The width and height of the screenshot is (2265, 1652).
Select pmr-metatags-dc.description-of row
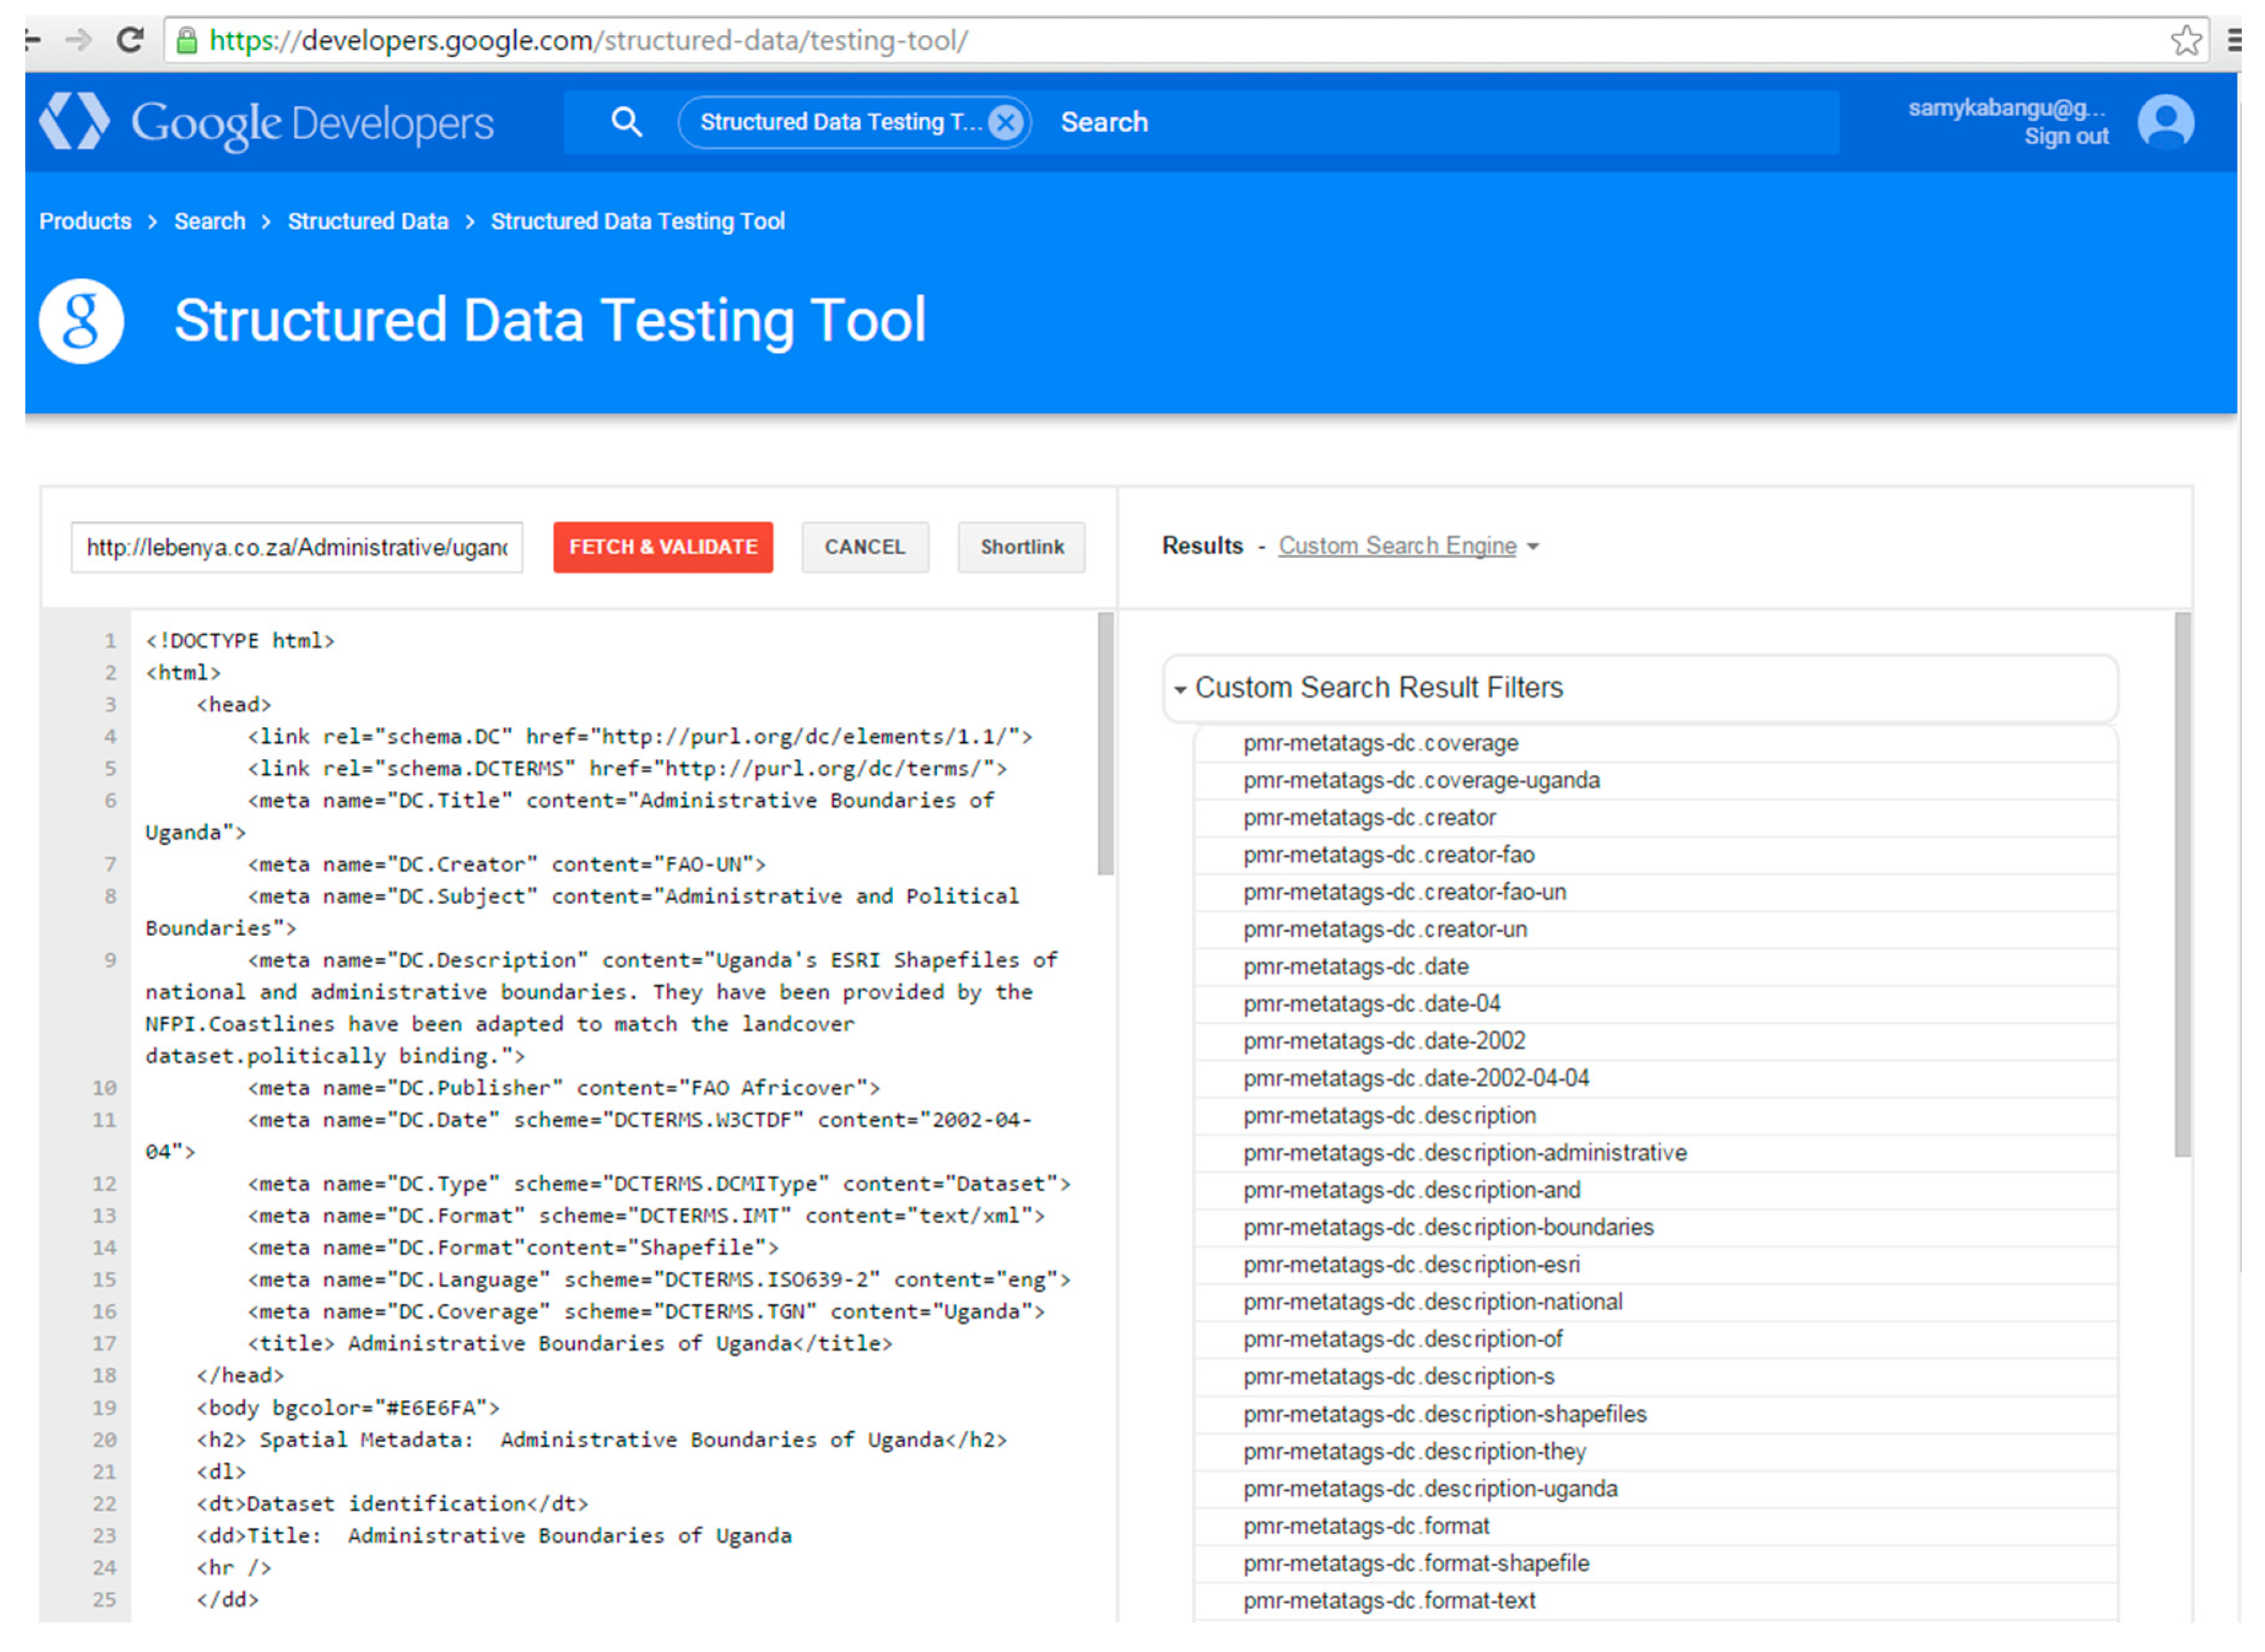[x=1655, y=1340]
